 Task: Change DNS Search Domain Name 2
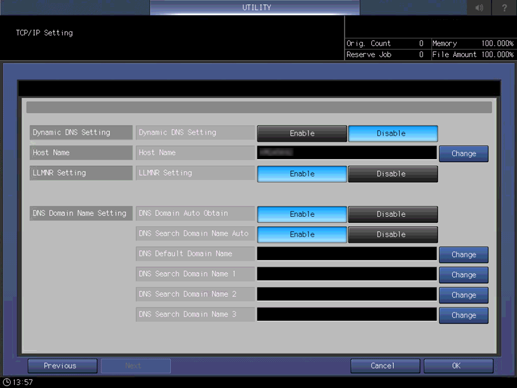pyautogui.click(x=464, y=295)
